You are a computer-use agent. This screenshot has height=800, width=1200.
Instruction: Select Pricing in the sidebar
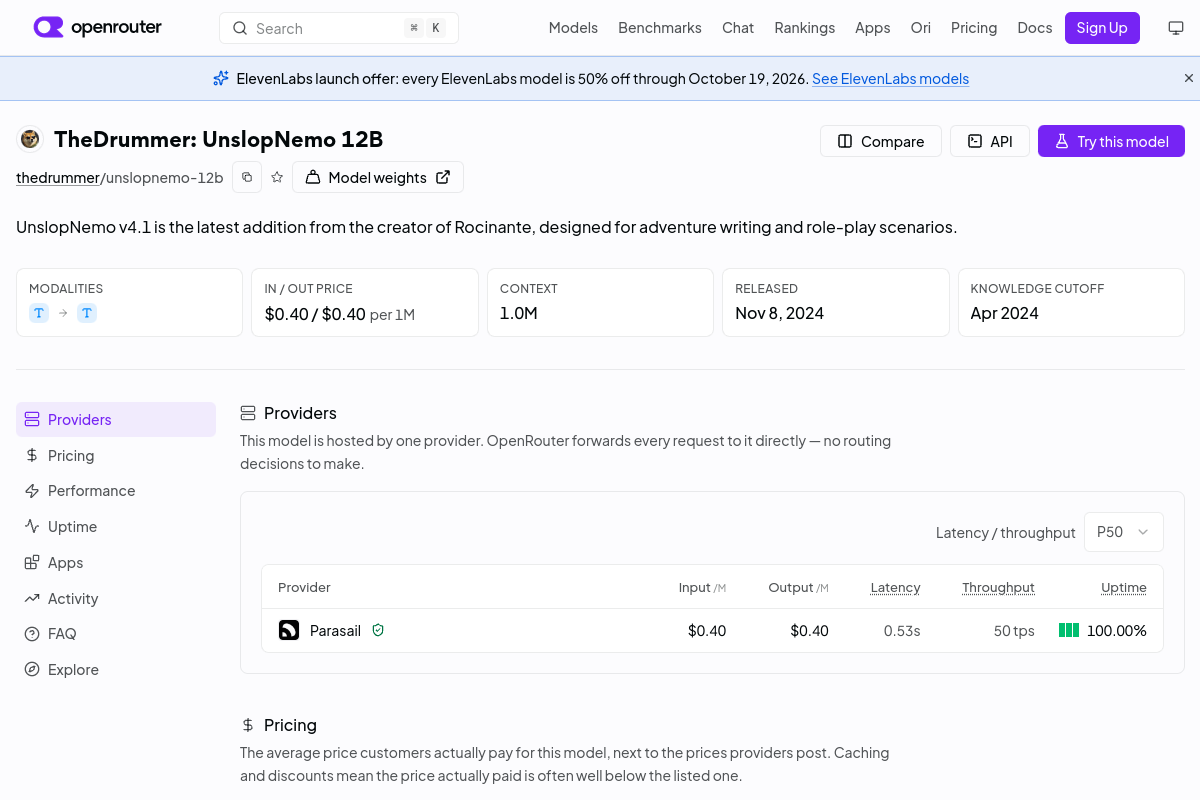116,455
